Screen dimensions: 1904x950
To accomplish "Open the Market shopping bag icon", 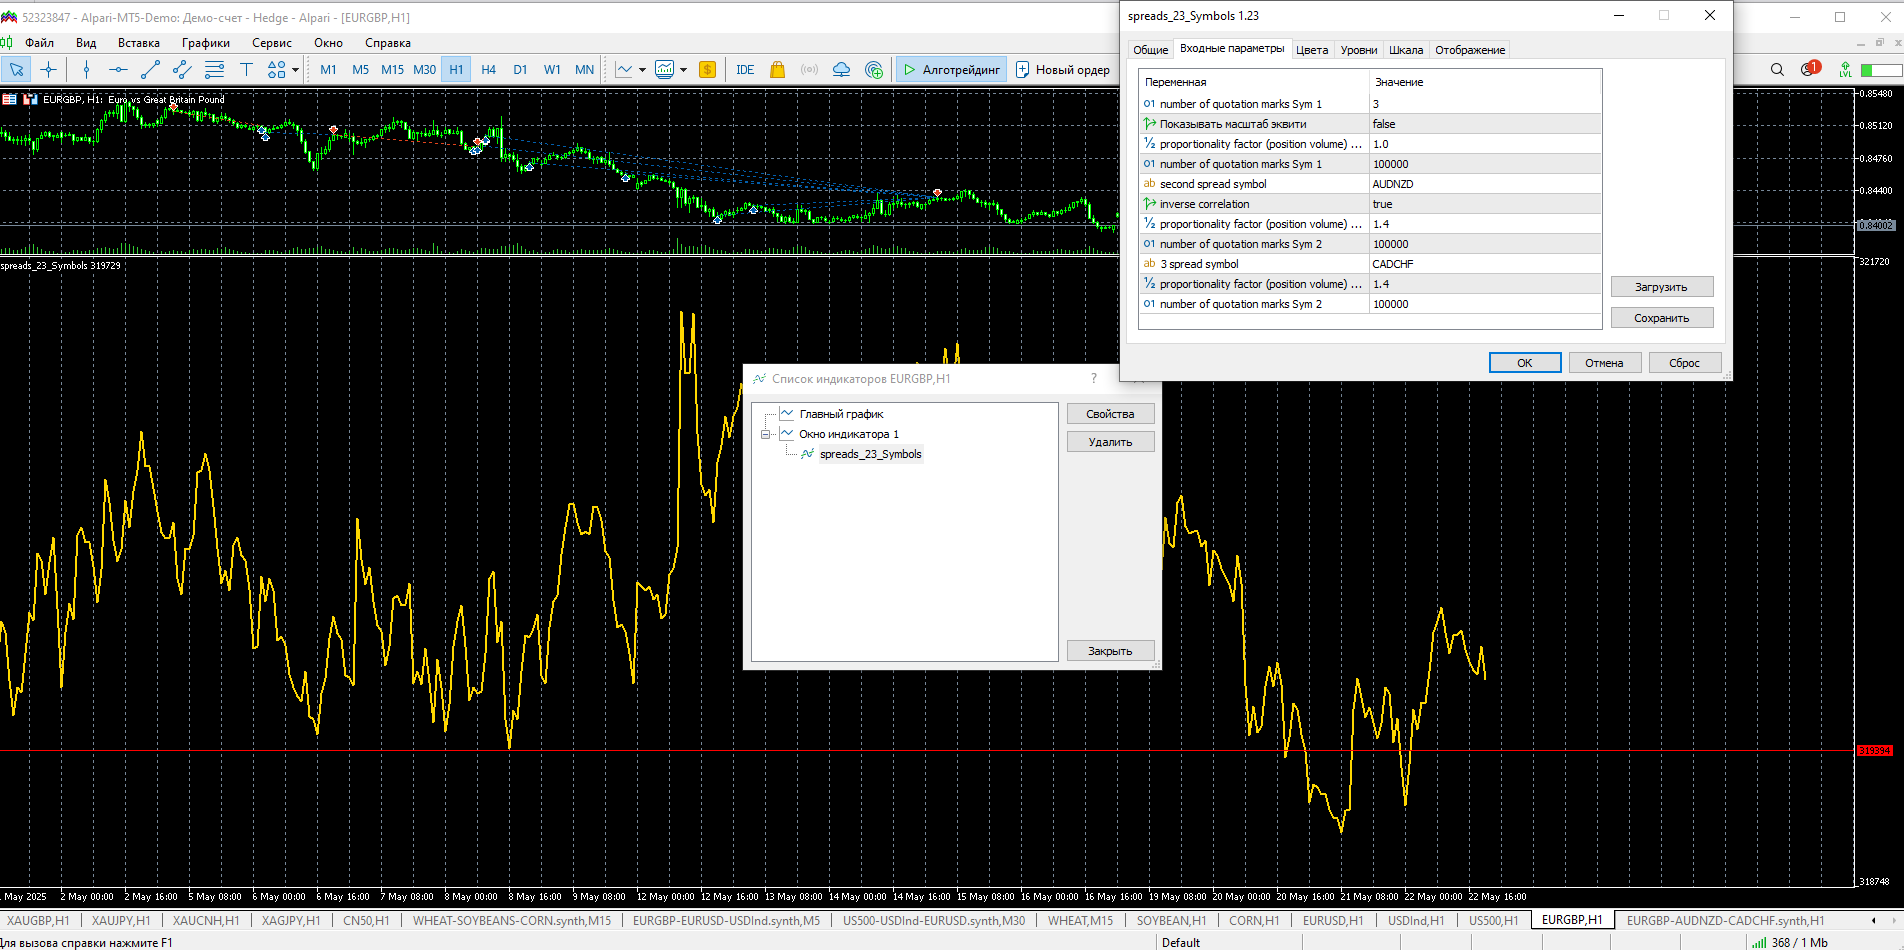I will 777,69.
